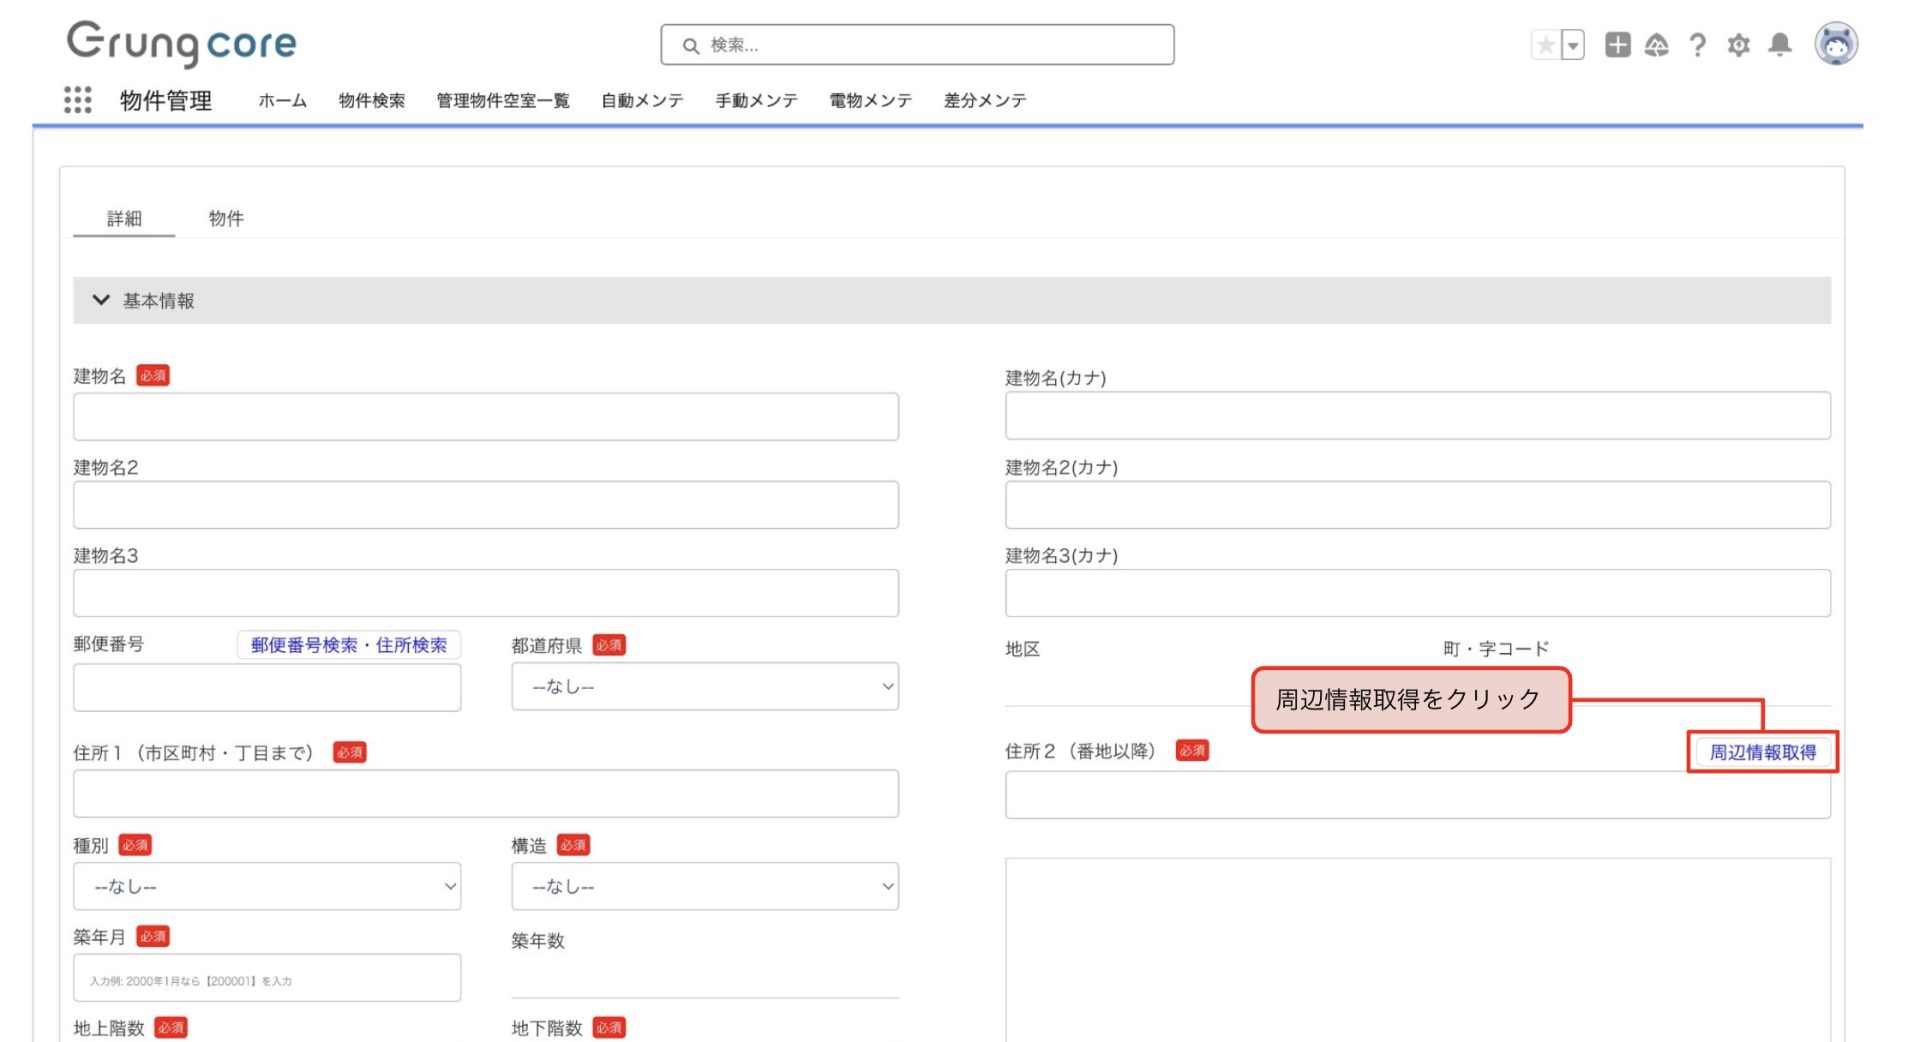The height and width of the screenshot is (1042, 1920).
Task: Open the user profile avatar
Action: [x=1836, y=44]
